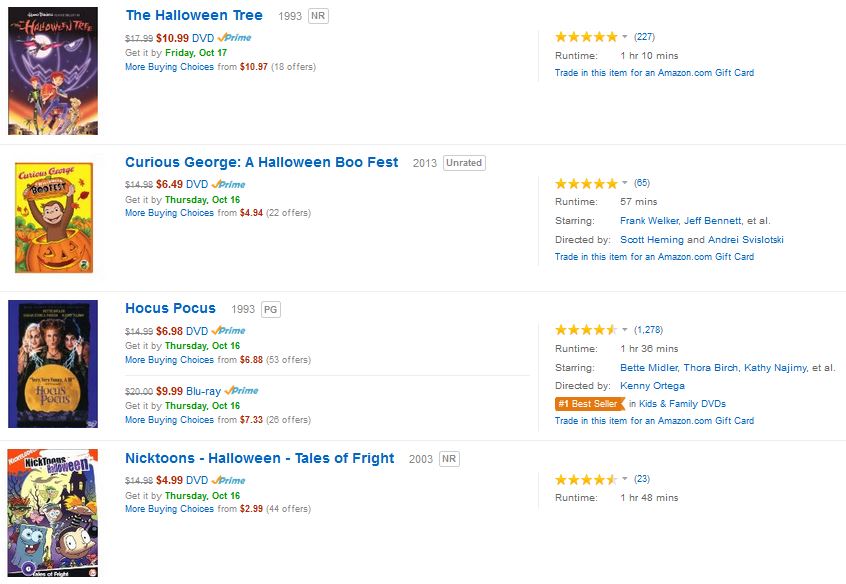Expand rating dropdown arrow for Curious George

[626, 183]
